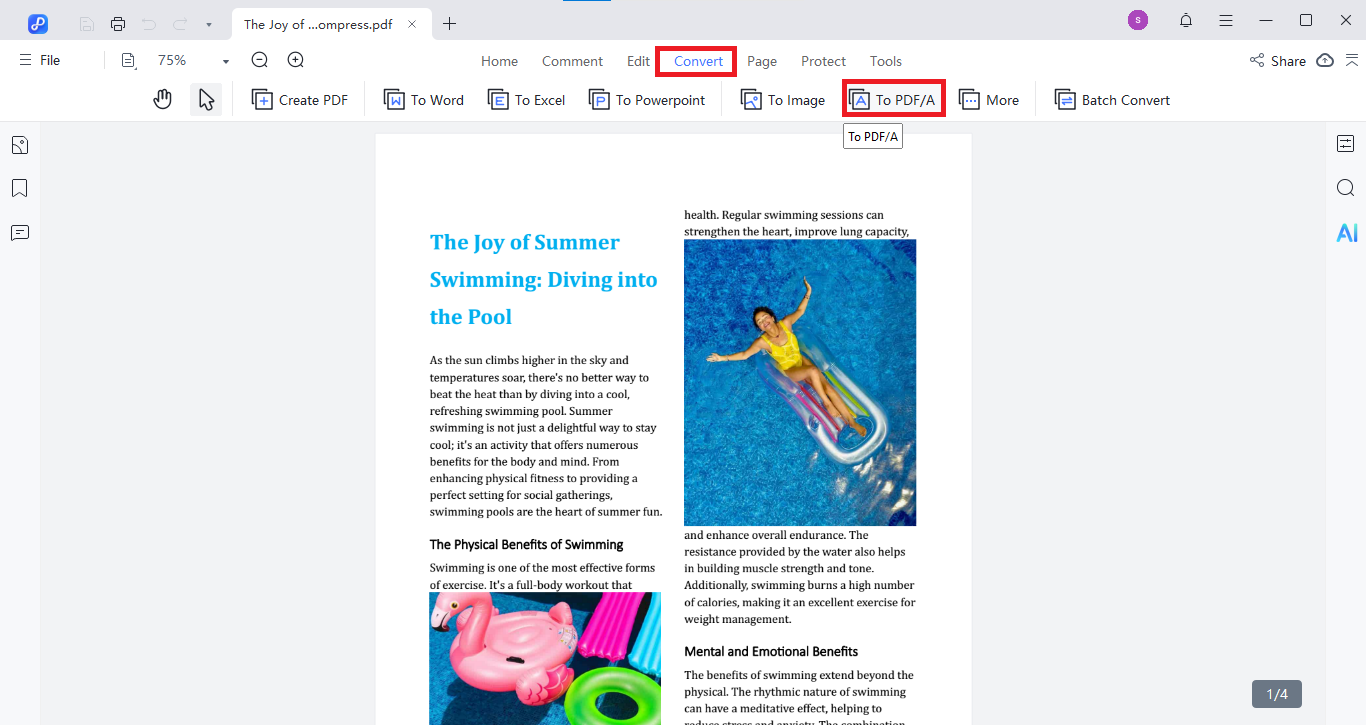The height and width of the screenshot is (725, 1366).
Task: Open the Protect menu tab
Action: [823, 61]
